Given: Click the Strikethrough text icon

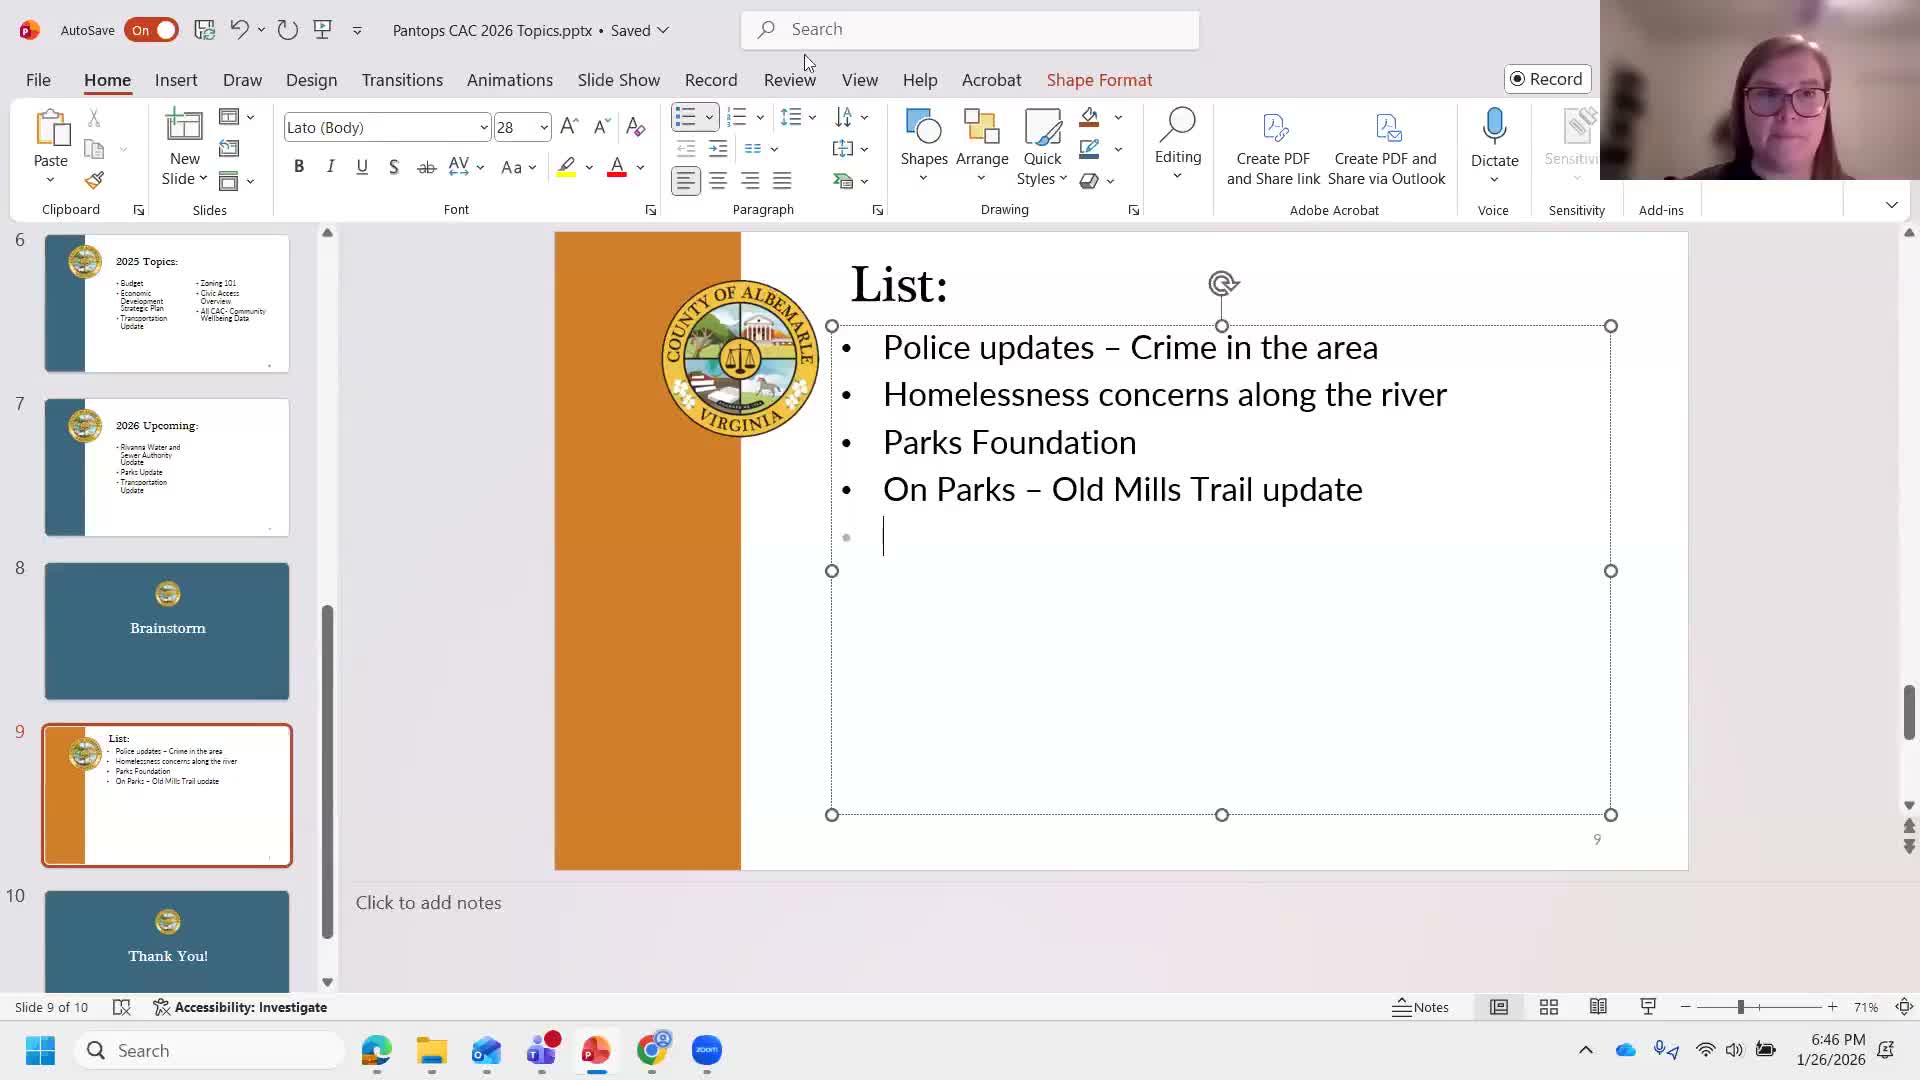Looking at the screenshot, I should [426, 167].
